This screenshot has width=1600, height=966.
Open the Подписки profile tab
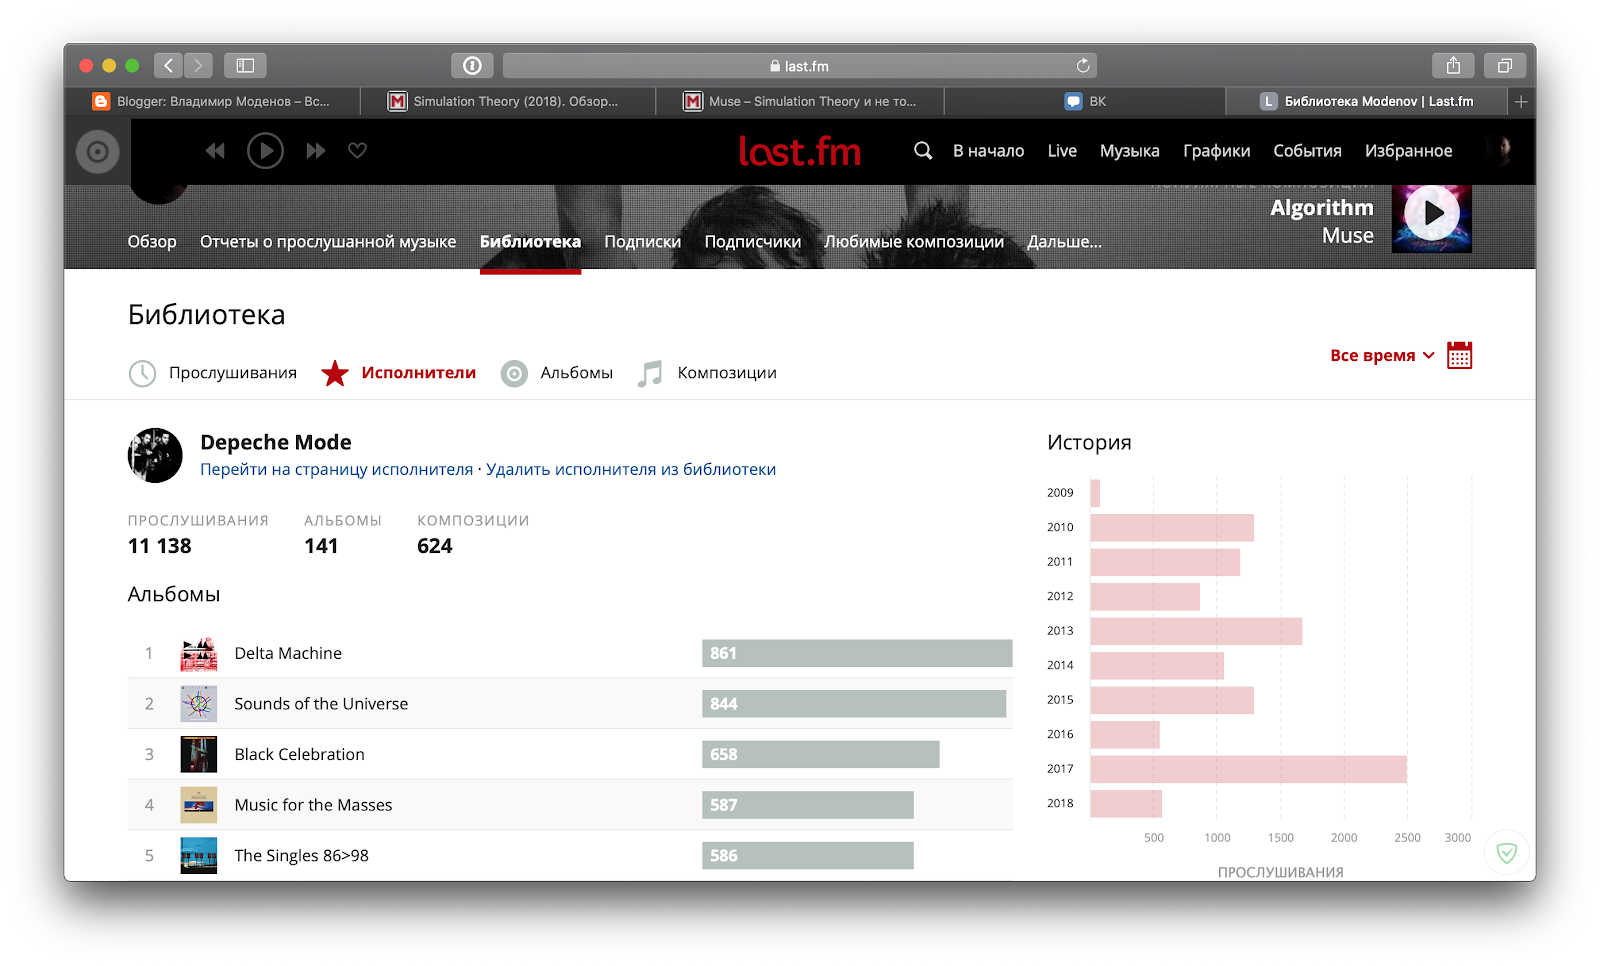click(642, 242)
